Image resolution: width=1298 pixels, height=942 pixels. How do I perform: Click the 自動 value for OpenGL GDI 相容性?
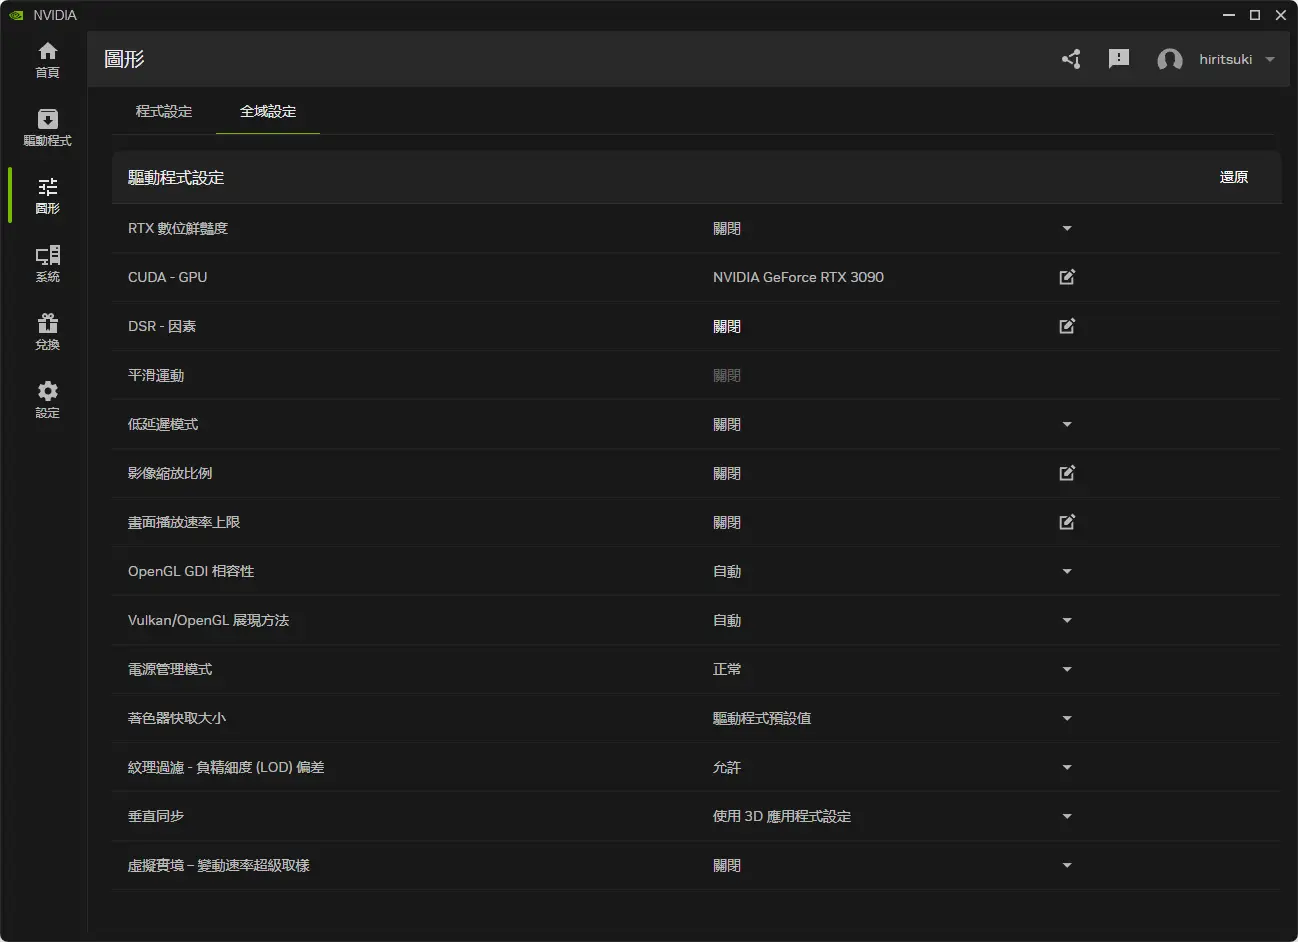tap(727, 571)
